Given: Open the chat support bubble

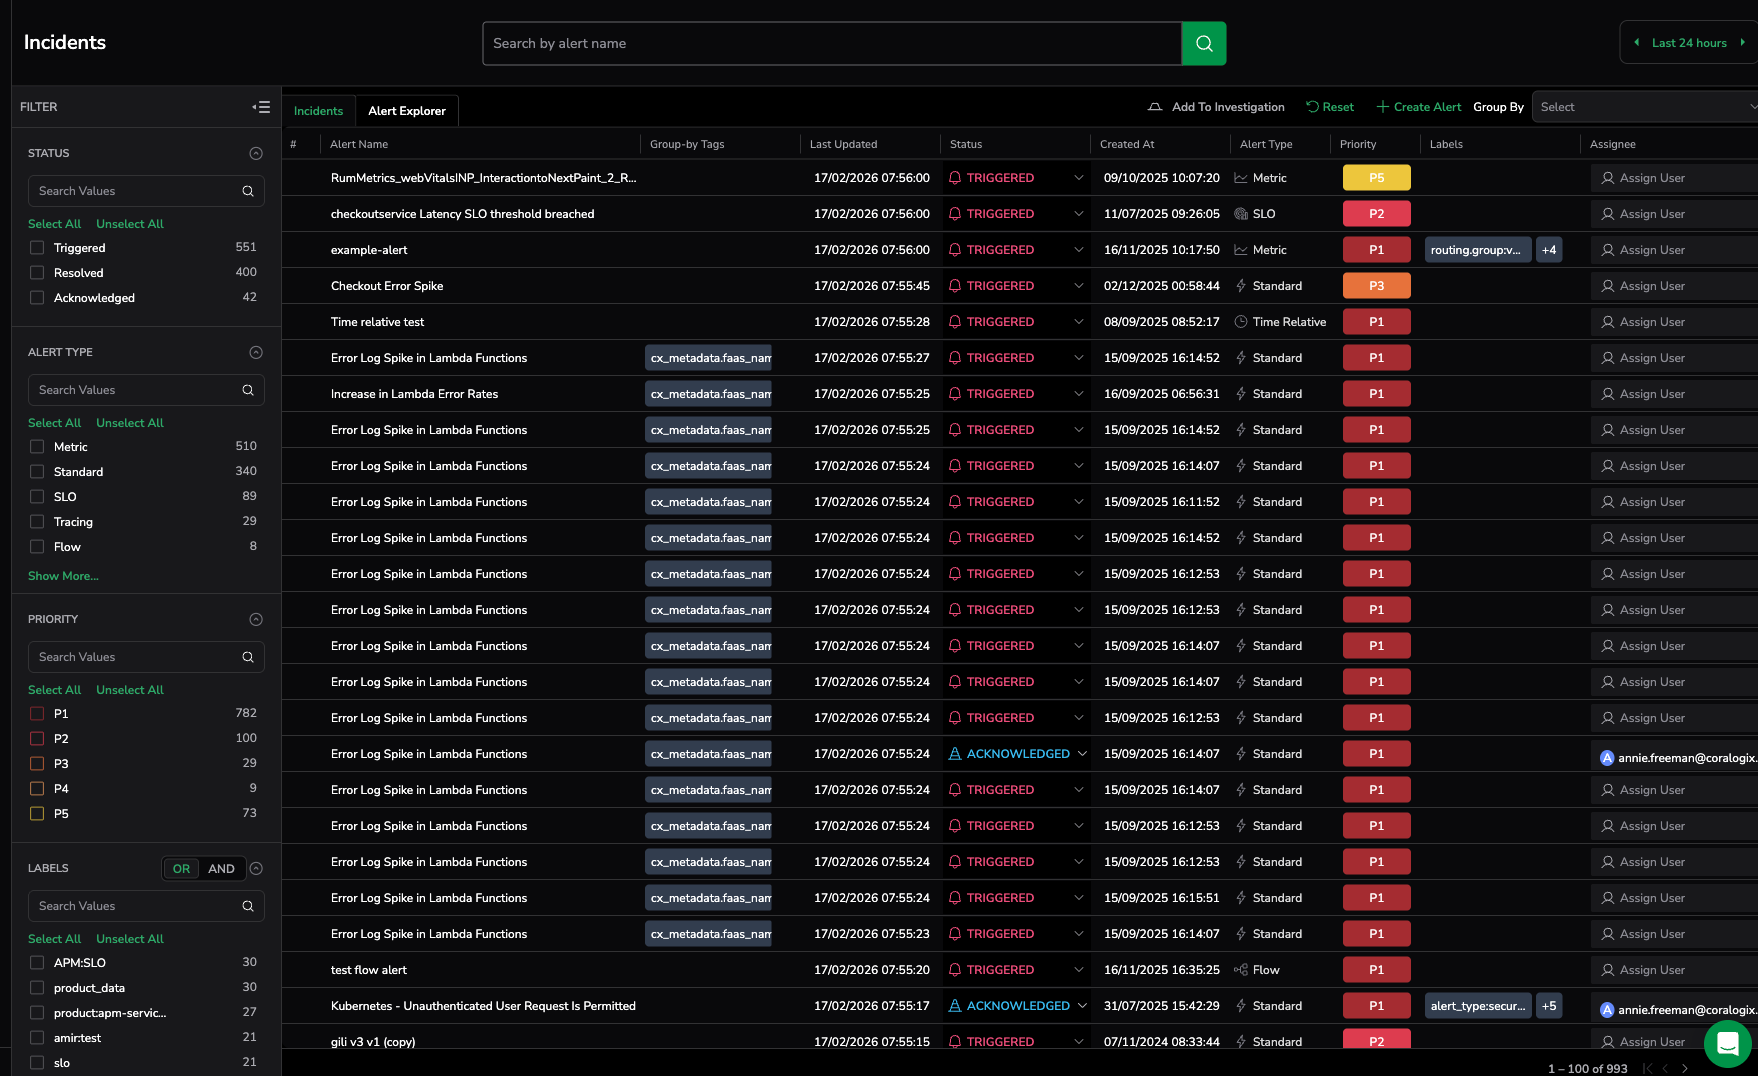Looking at the screenshot, I should (x=1727, y=1043).
